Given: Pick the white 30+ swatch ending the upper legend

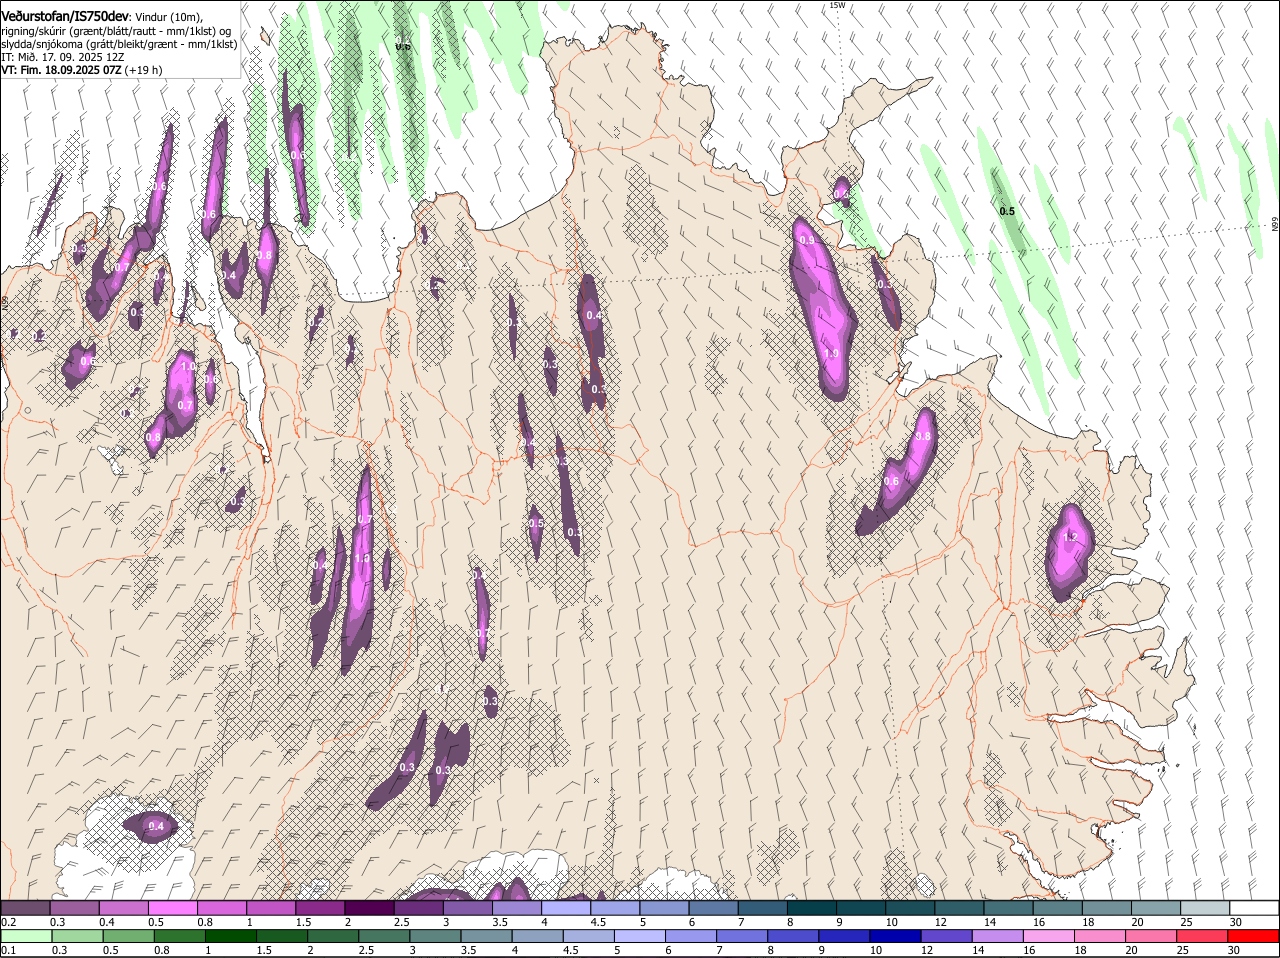Looking at the screenshot, I should click(x=1255, y=908).
